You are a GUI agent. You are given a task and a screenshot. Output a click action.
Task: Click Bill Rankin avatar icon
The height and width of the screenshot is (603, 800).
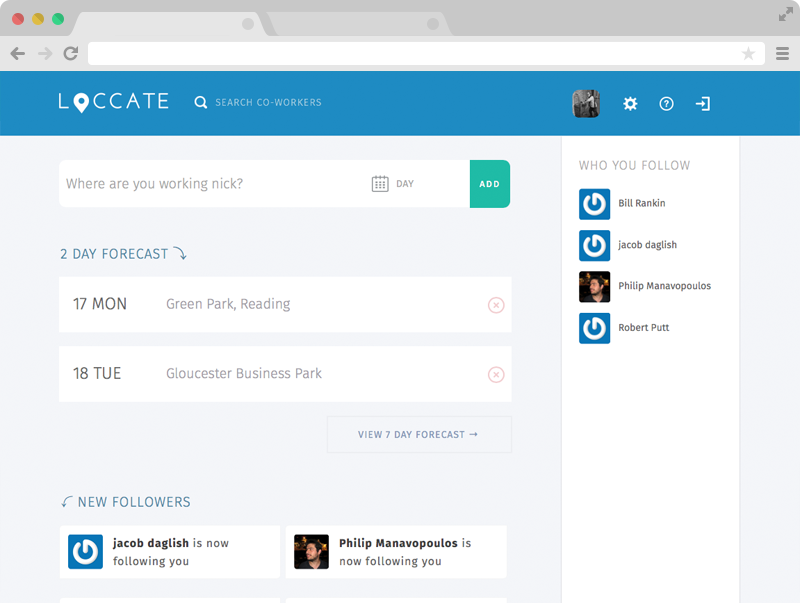tap(594, 204)
